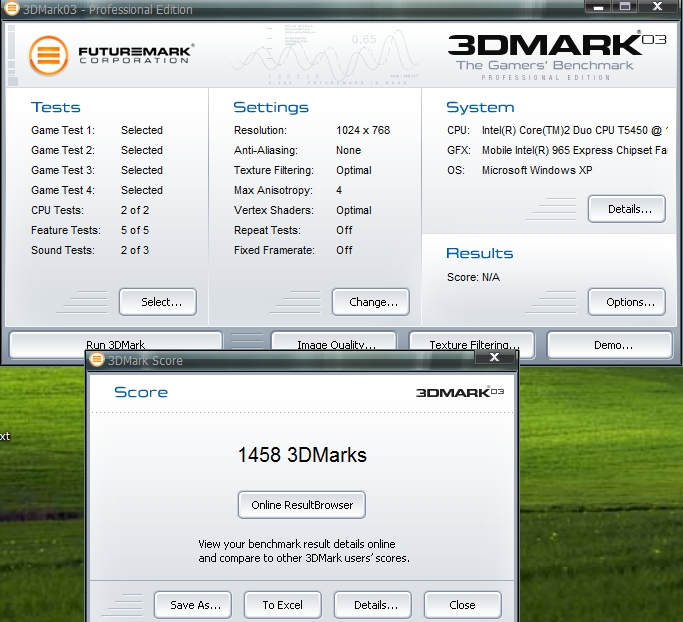This screenshot has height=622, width=683.
Task: Click the Feature Tests value 5 of 5
Action: 135,230
